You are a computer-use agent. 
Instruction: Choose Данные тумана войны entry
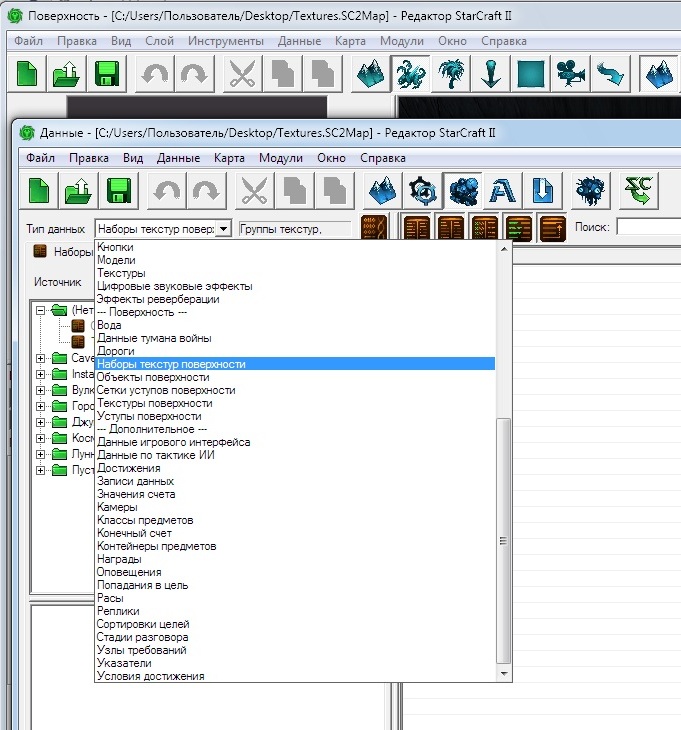295,338
